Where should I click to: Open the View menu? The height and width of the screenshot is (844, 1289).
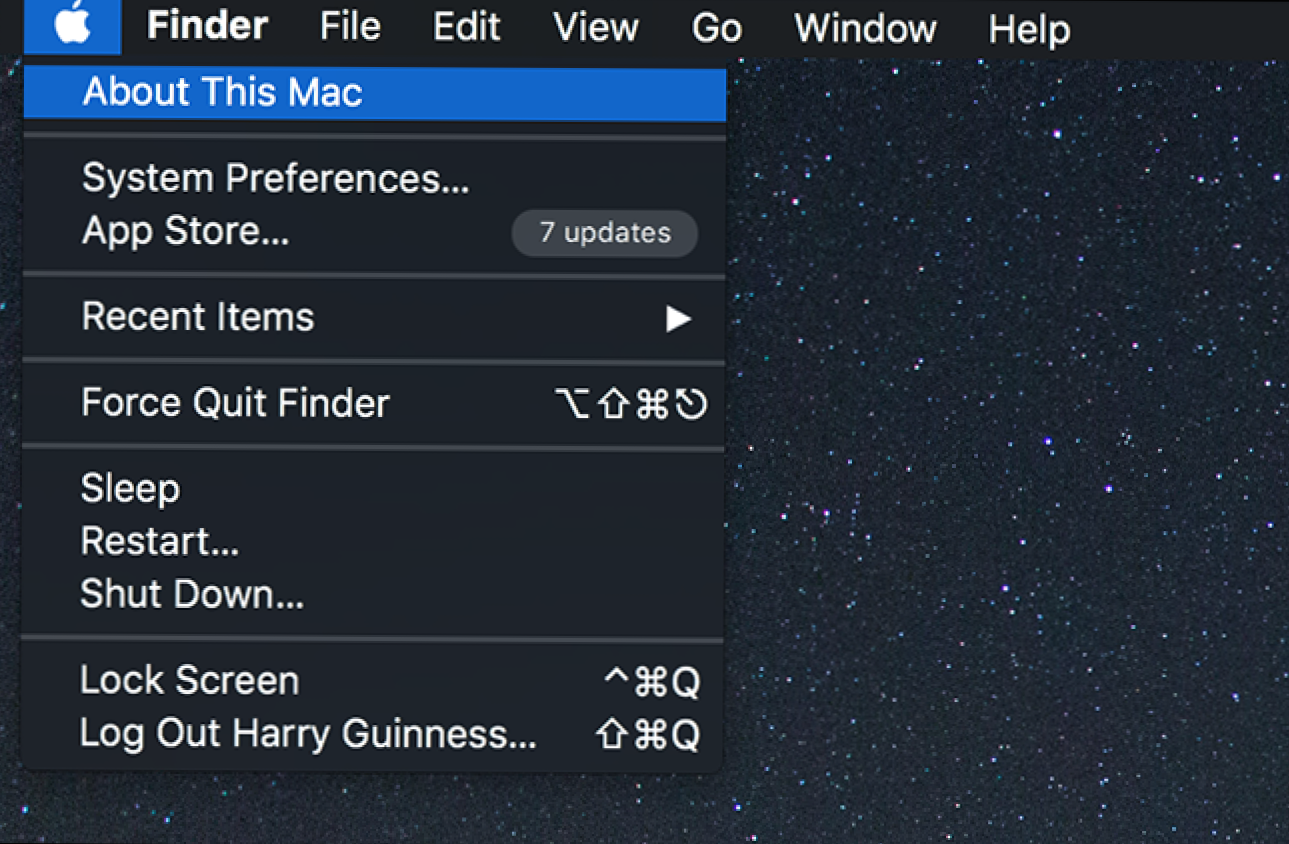pyautogui.click(x=596, y=27)
